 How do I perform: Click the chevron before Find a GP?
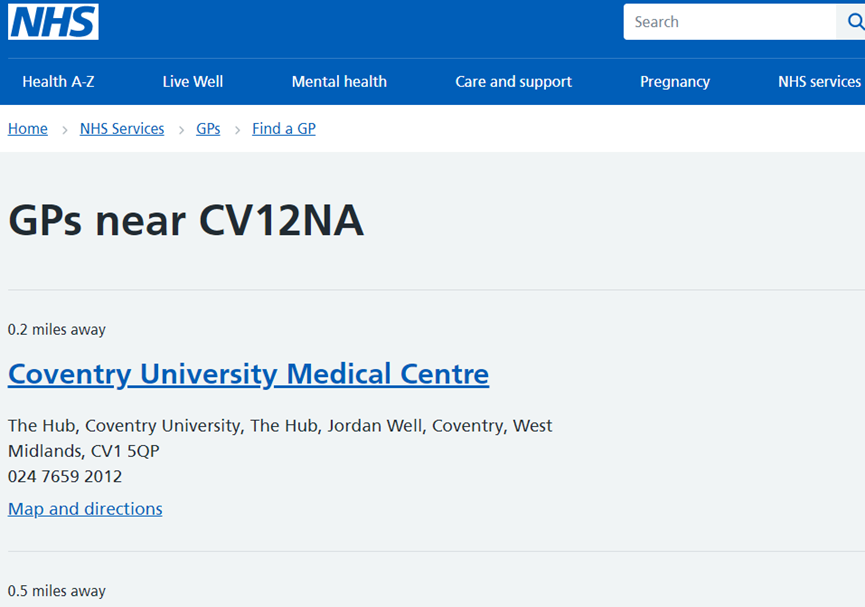pyautogui.click(x=237, y=129)
